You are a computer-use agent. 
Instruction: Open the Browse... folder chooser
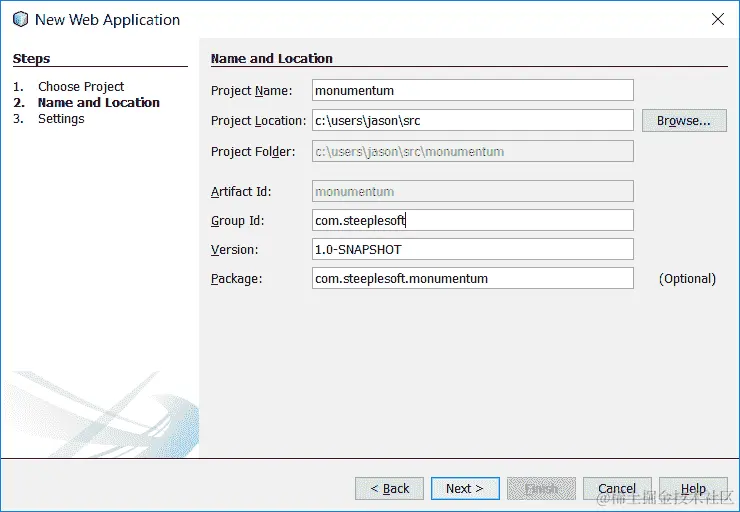(x=684, y=121)
